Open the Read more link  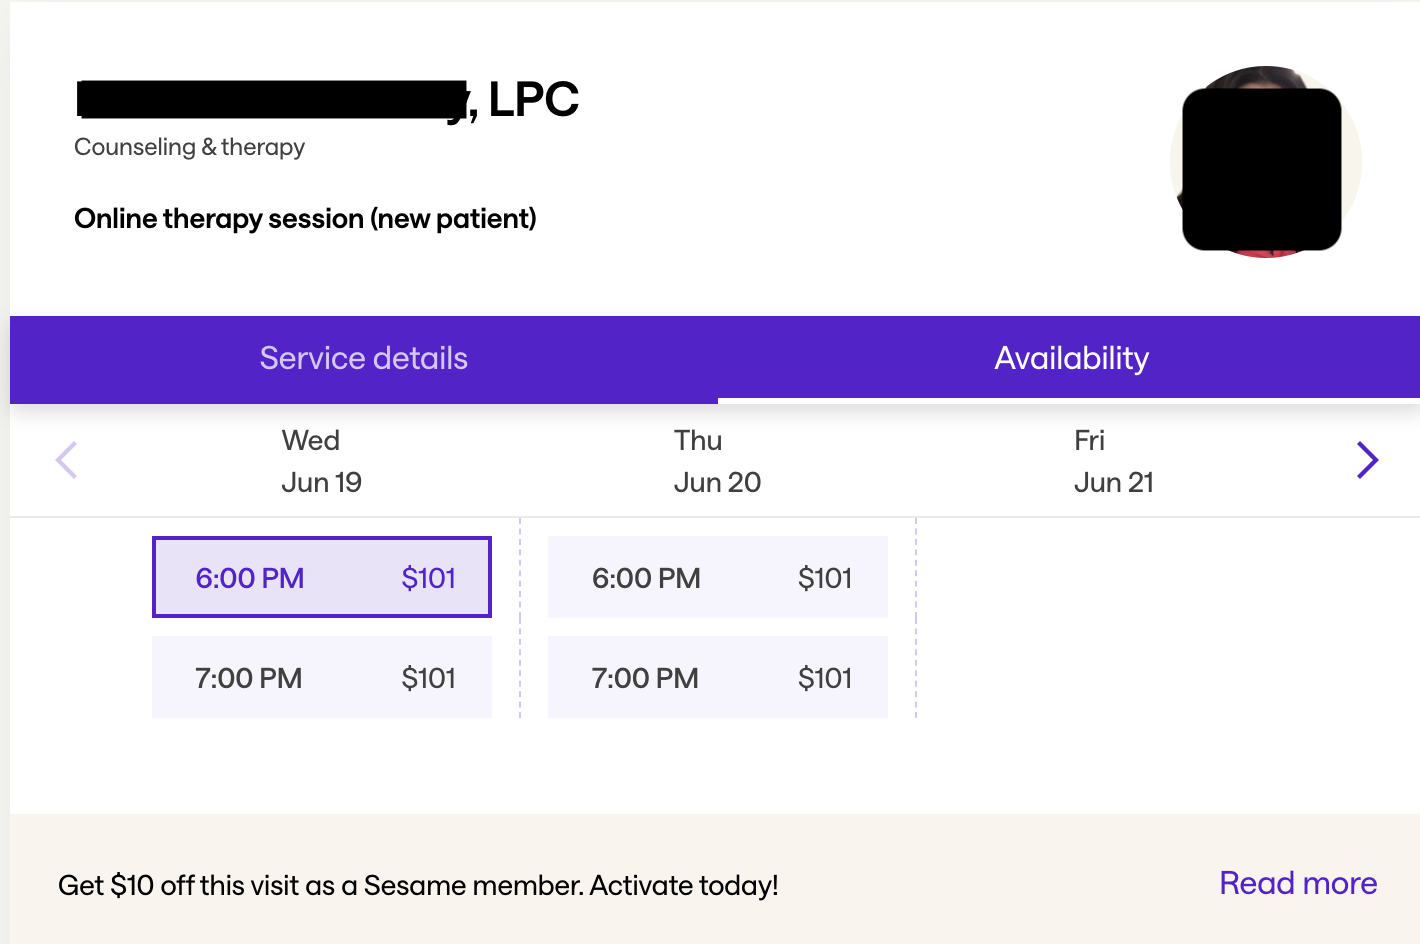pyautogui.click(x=1297, y=883)
